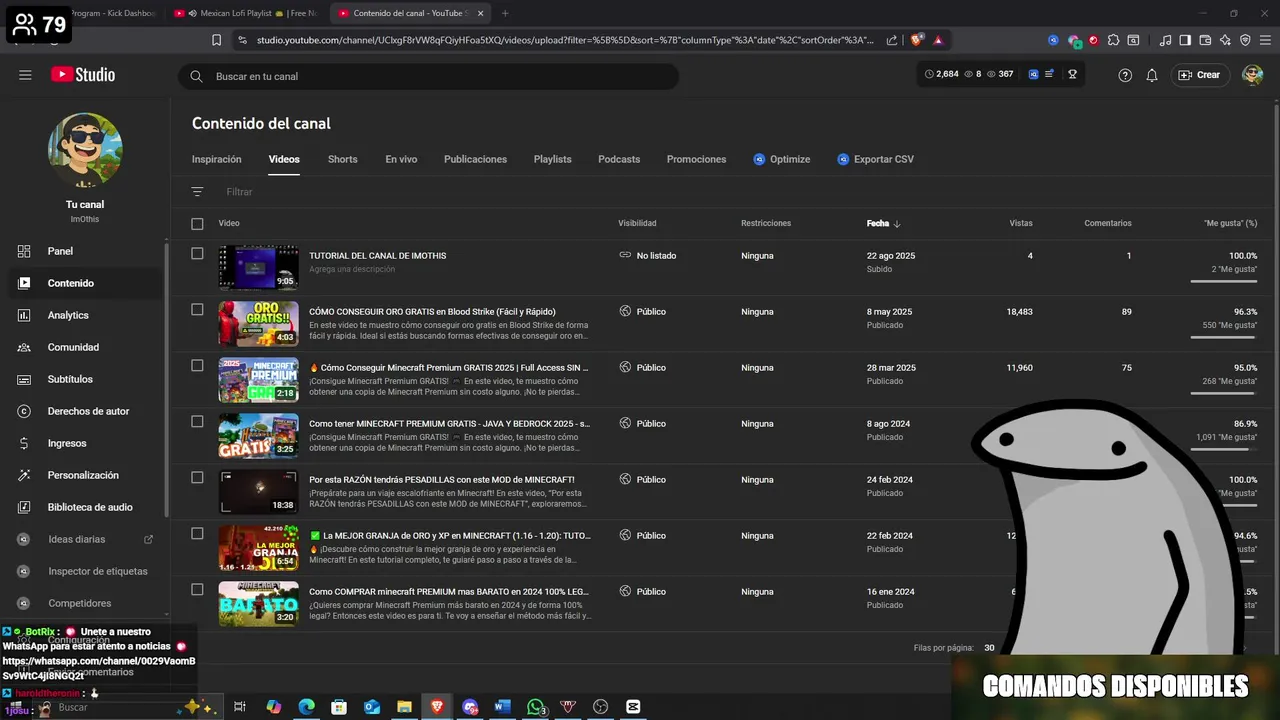Click the browser address bar URL

click(565, 40)
